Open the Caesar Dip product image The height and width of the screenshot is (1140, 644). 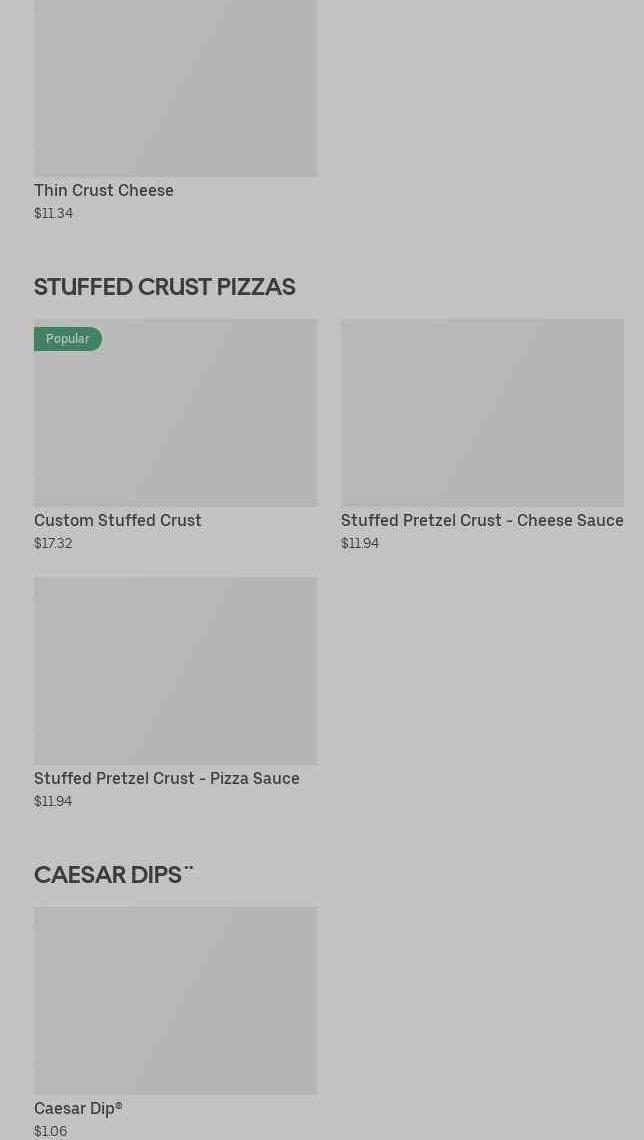click(x=175, y=1000)
